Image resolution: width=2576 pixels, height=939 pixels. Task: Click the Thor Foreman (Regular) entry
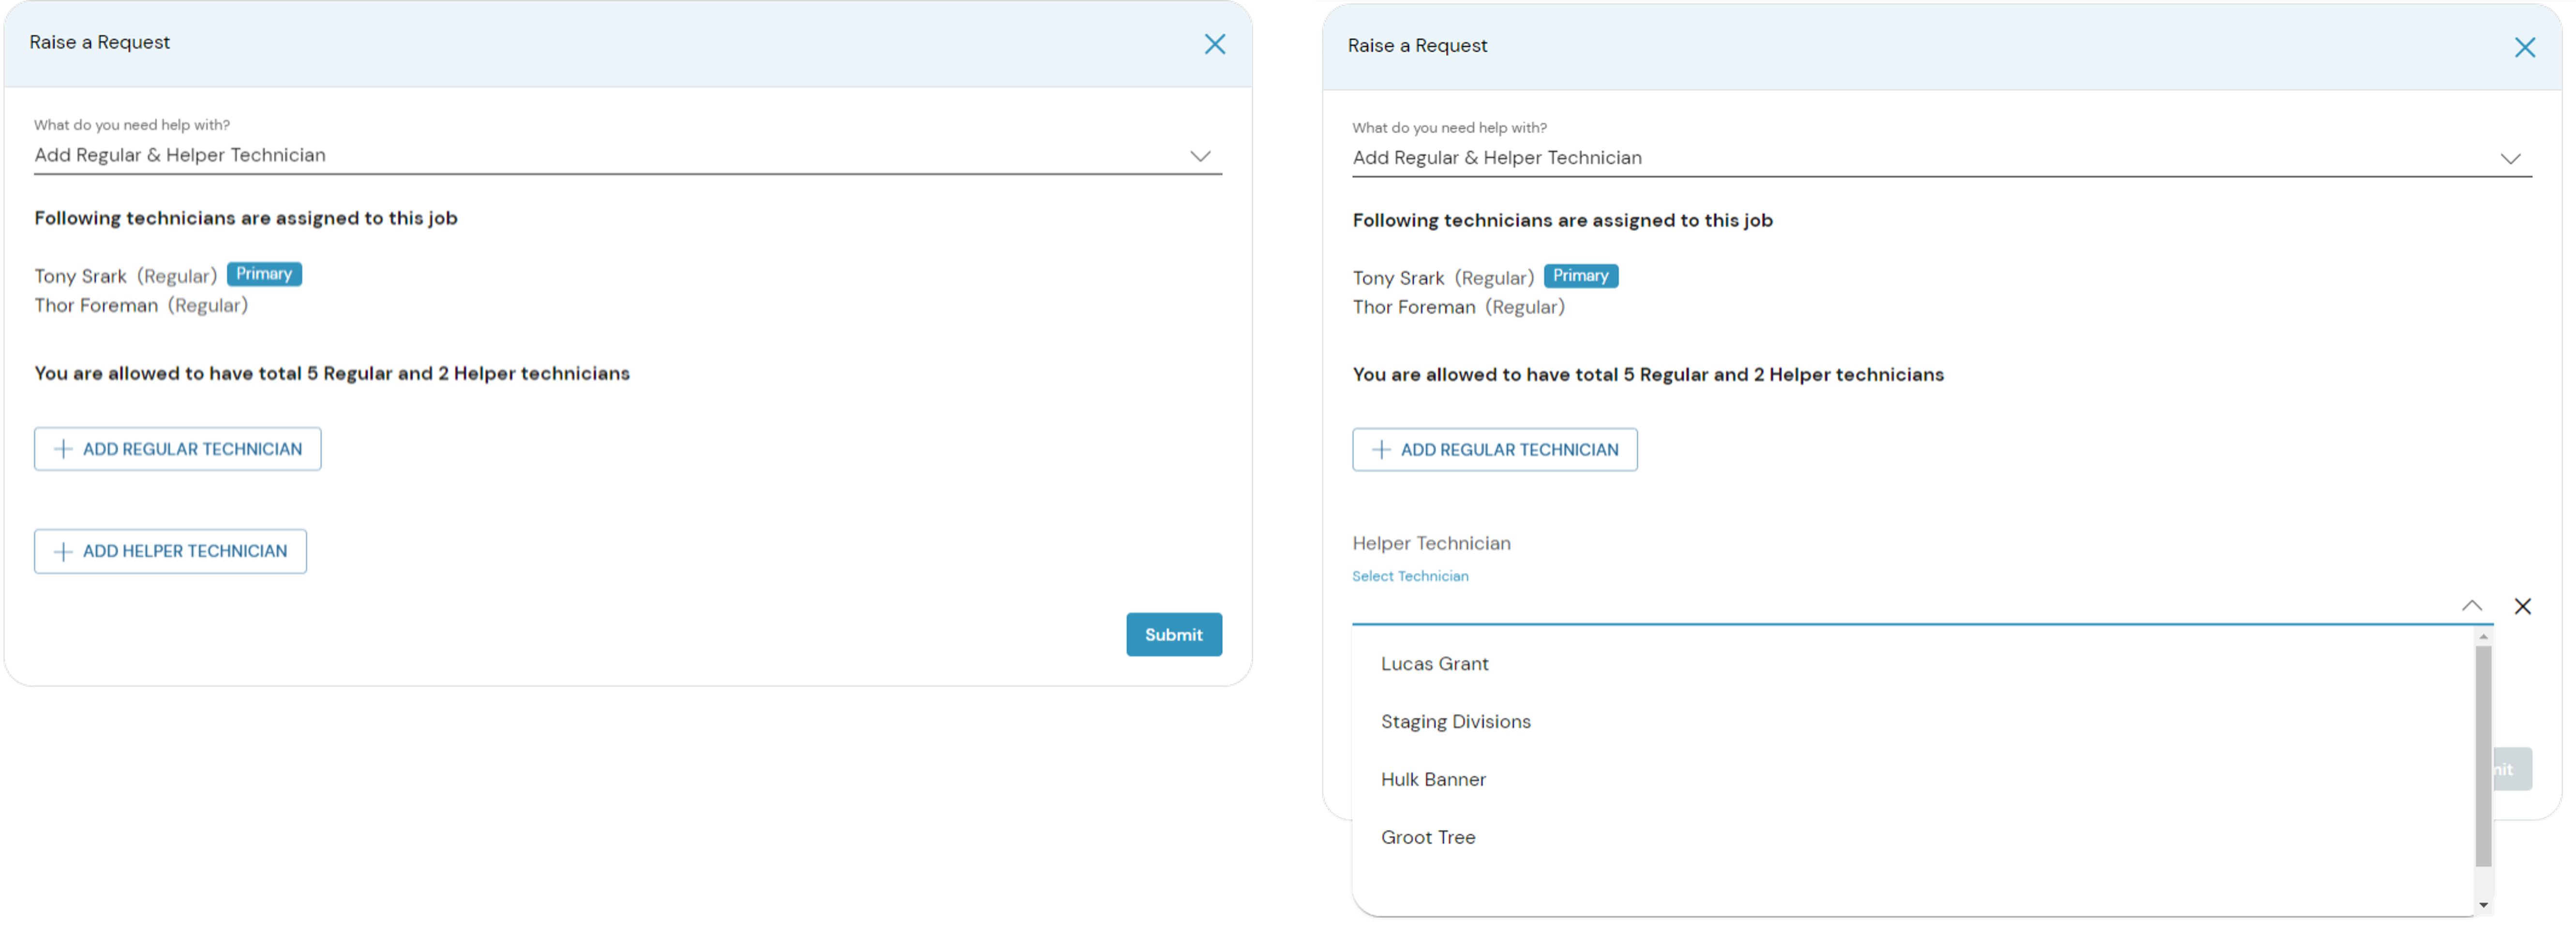(x=141, y=305)
